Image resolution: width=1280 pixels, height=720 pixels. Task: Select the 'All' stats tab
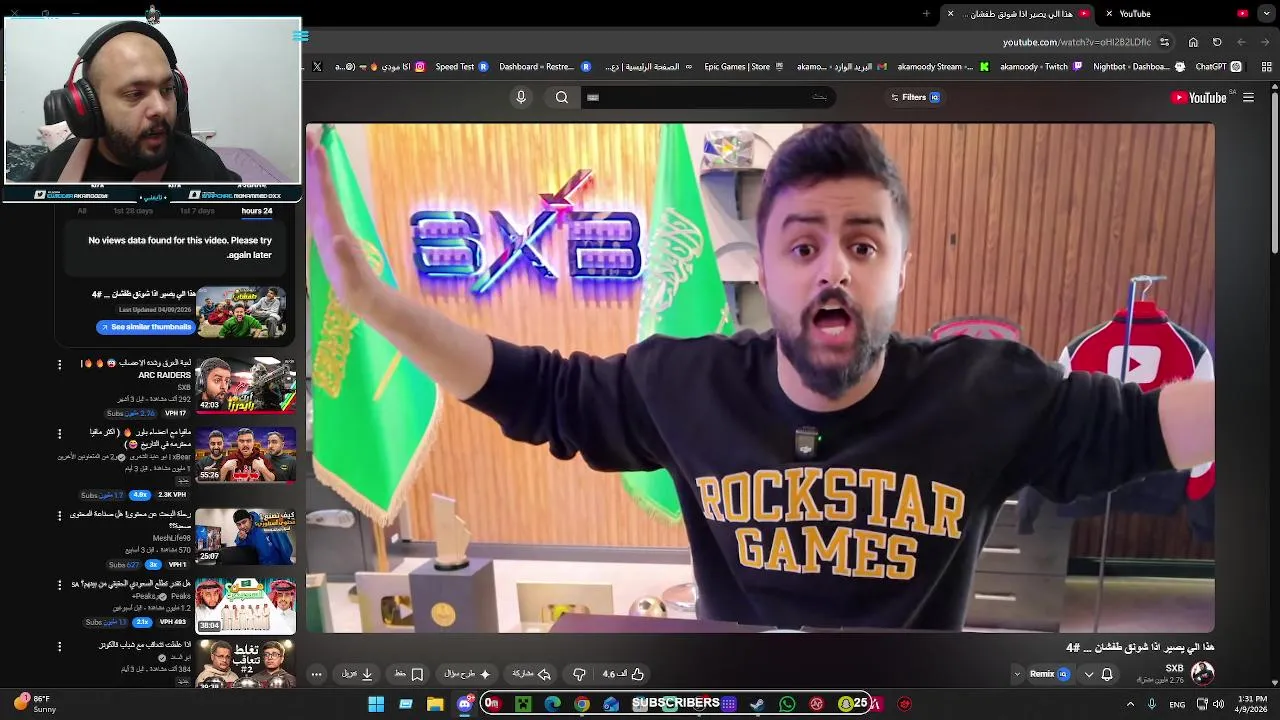(x=82, y=211)
